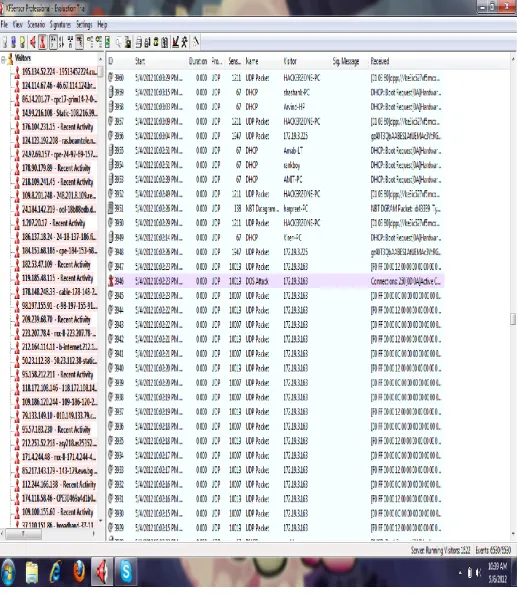Open Firefox from taskbar
This screenshot has width=519, height=596.
79,572
